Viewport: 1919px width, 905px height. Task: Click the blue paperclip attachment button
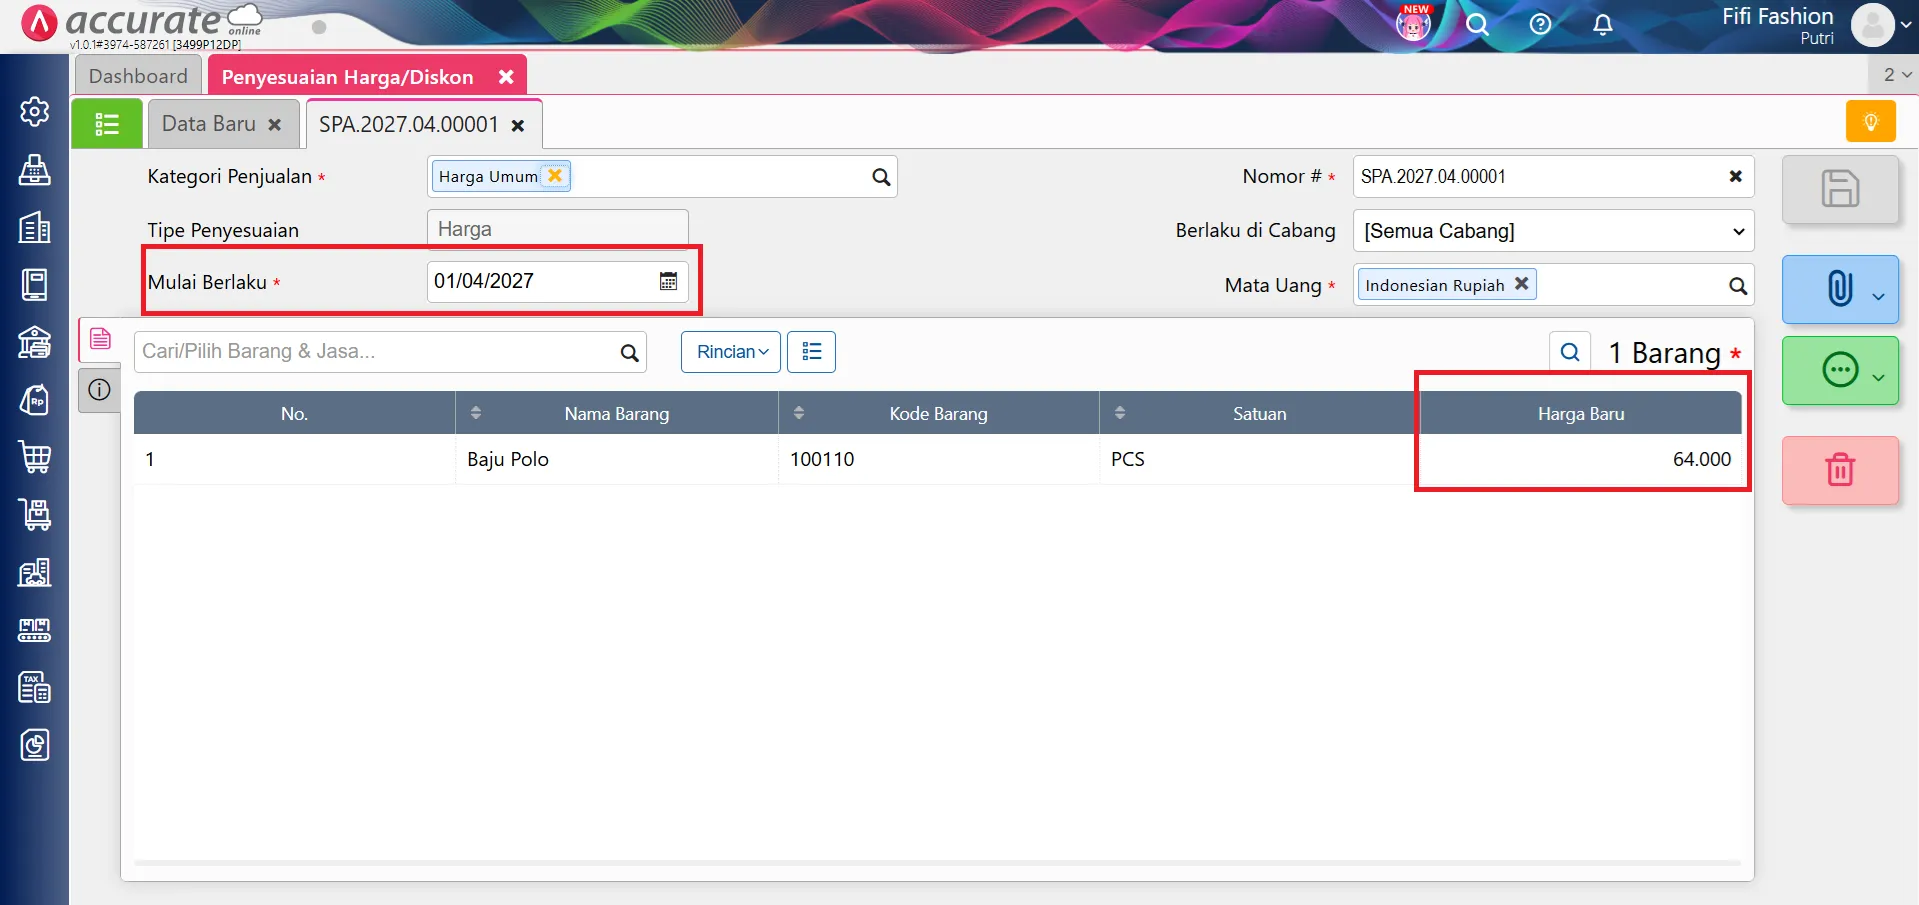pyautogui.click(x=1840, y=289)
